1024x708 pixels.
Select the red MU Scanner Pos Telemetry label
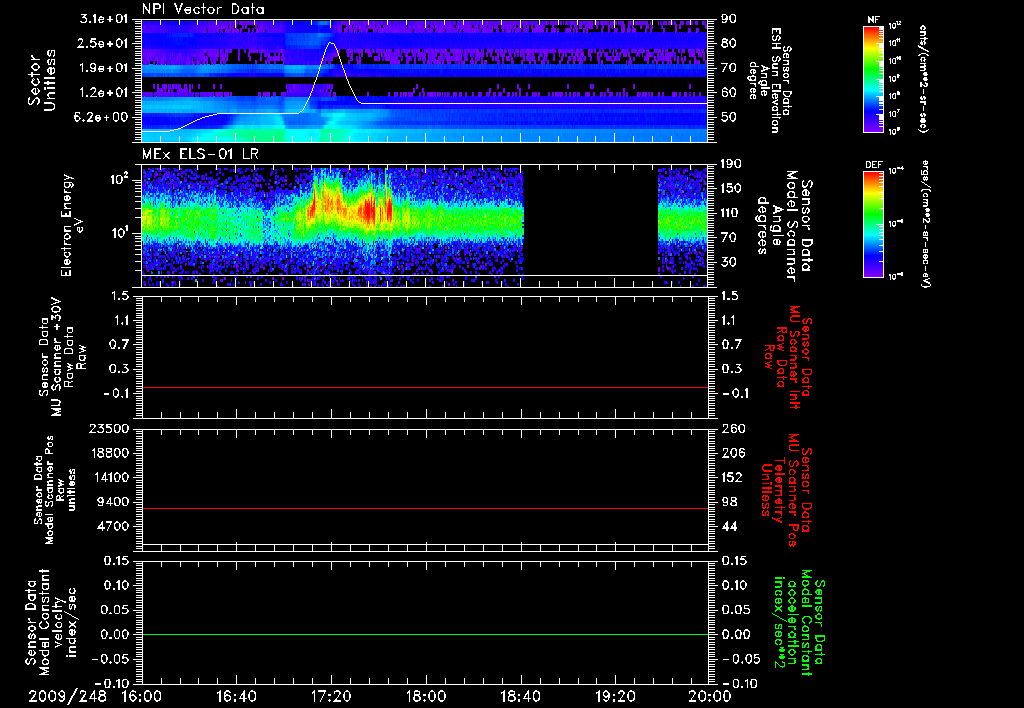click(x=787, y=491)
